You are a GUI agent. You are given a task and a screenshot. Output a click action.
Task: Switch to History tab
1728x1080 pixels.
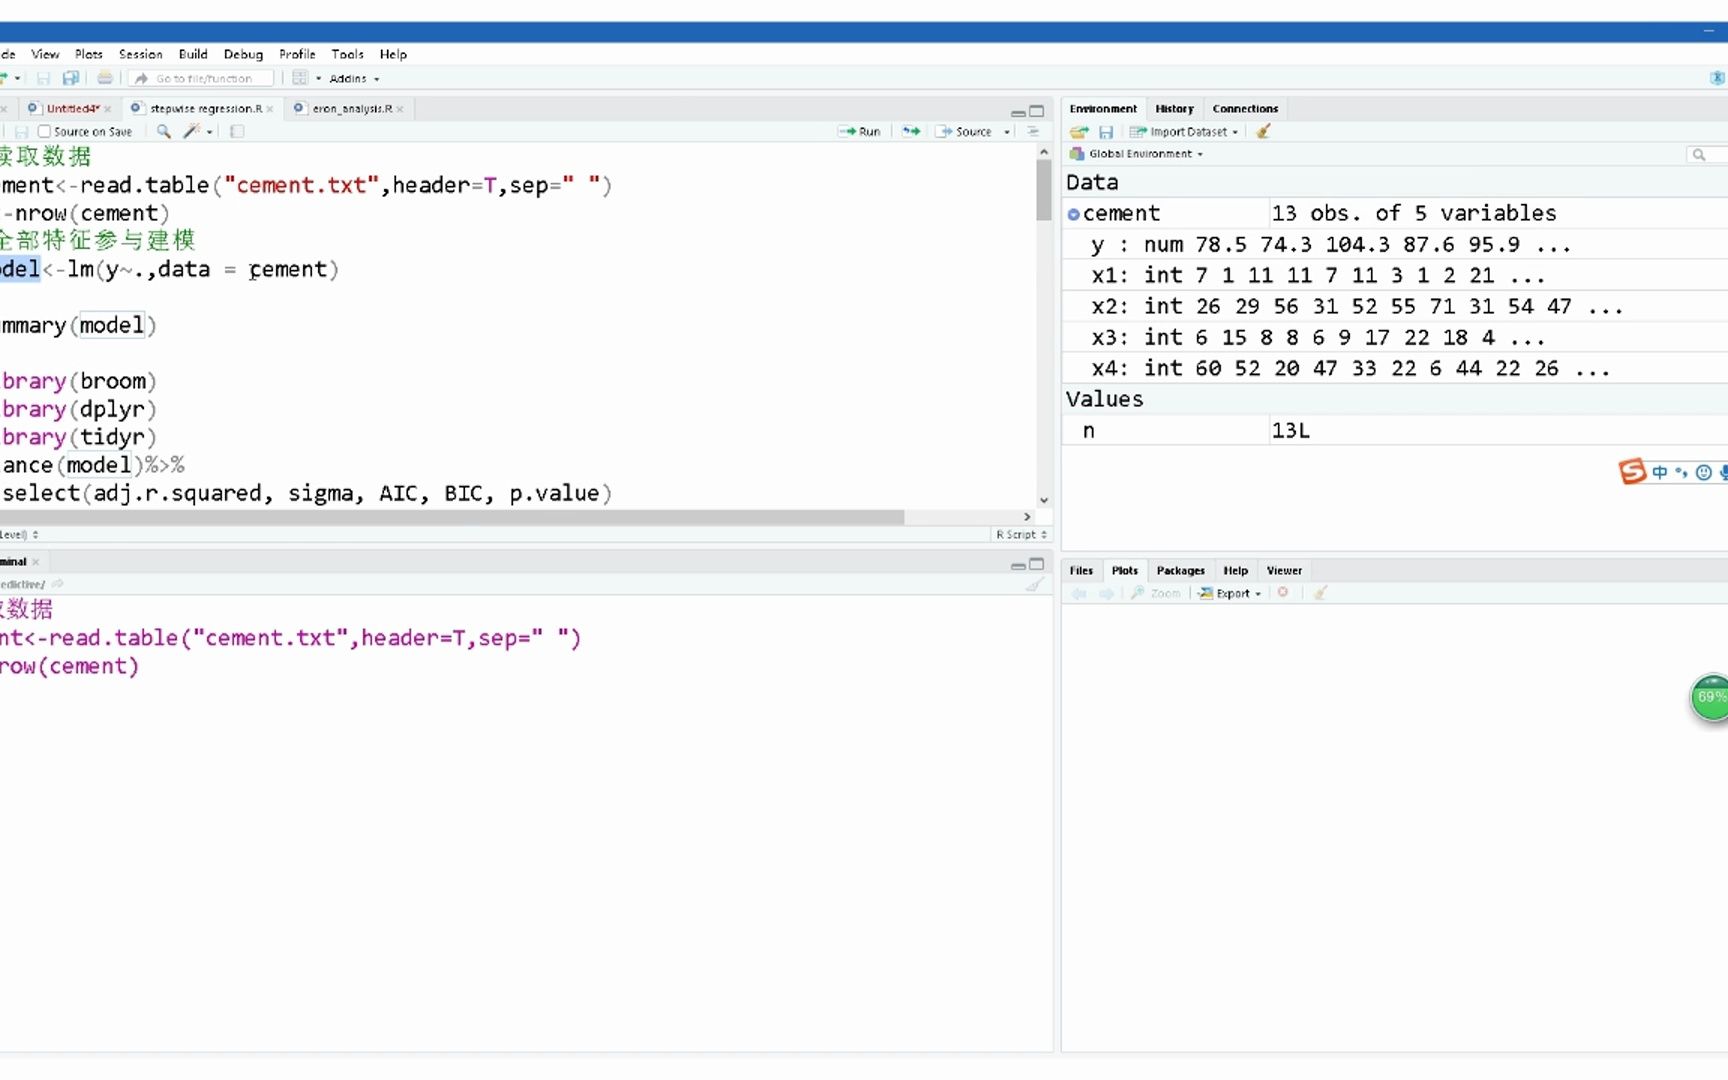tap(1174, 108)
